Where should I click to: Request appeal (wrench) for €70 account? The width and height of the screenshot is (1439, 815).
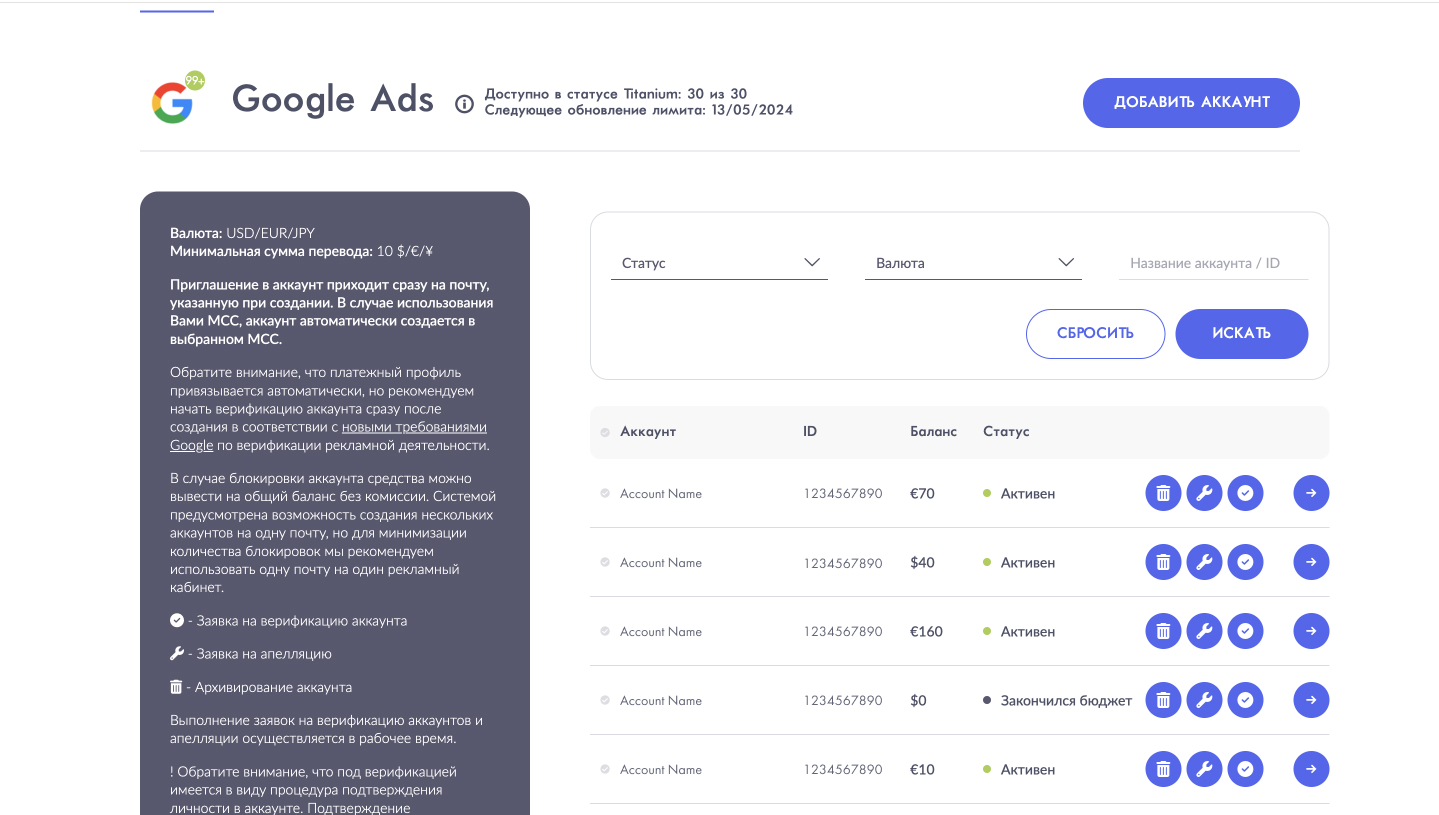coord(1204,493)
